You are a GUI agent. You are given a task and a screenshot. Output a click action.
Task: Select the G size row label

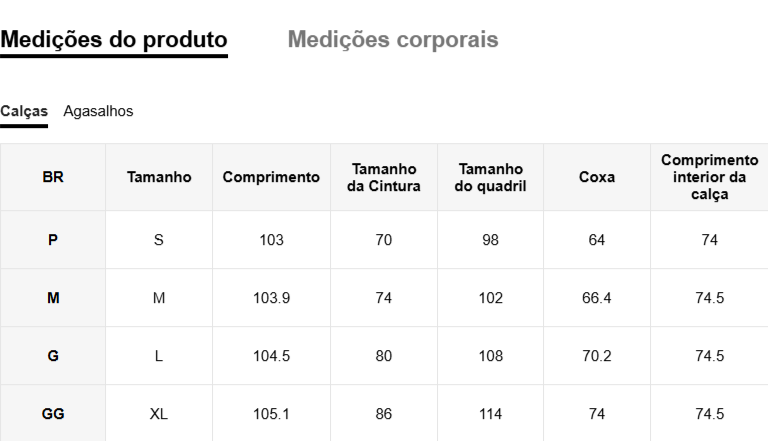(53, 356)
